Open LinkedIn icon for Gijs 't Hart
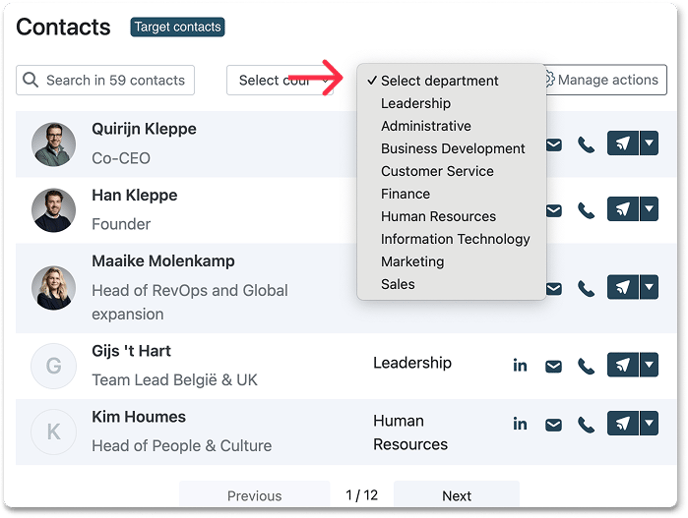Viewport: 688px width, 518px height. (520, 365)
